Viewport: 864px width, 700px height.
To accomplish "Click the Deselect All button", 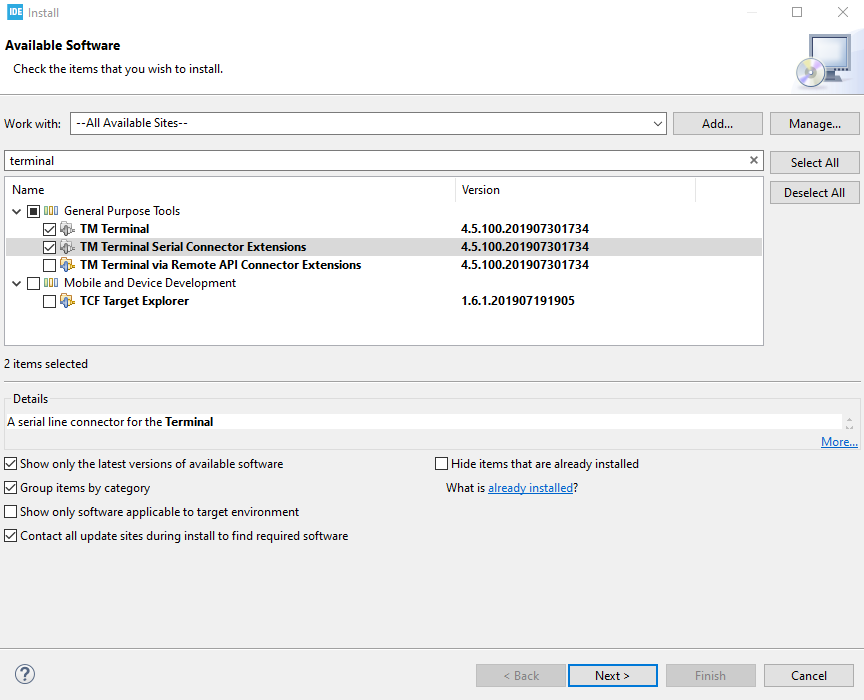I will (x=814, y=193).
